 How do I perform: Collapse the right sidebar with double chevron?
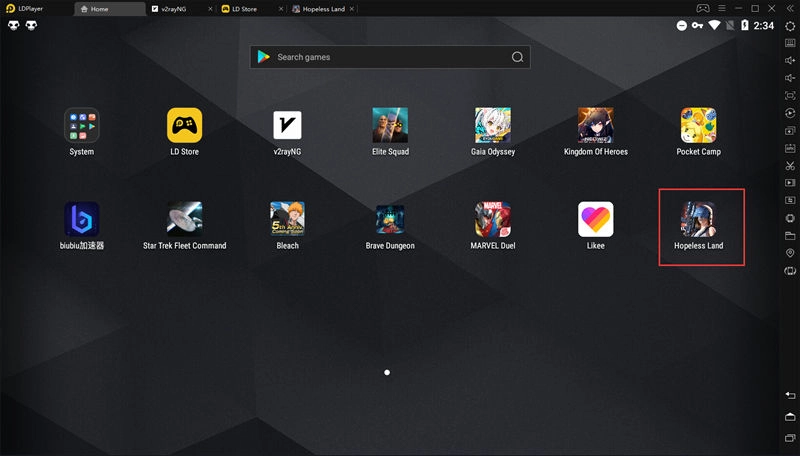tap(790, 8)
